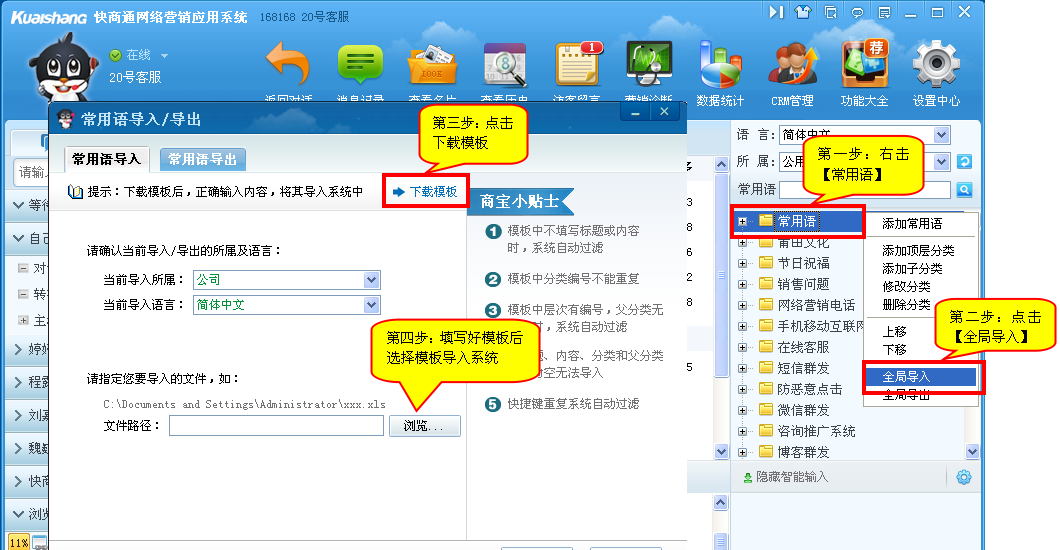Open the 当前导入语言 dropdown

click(372, 305)
